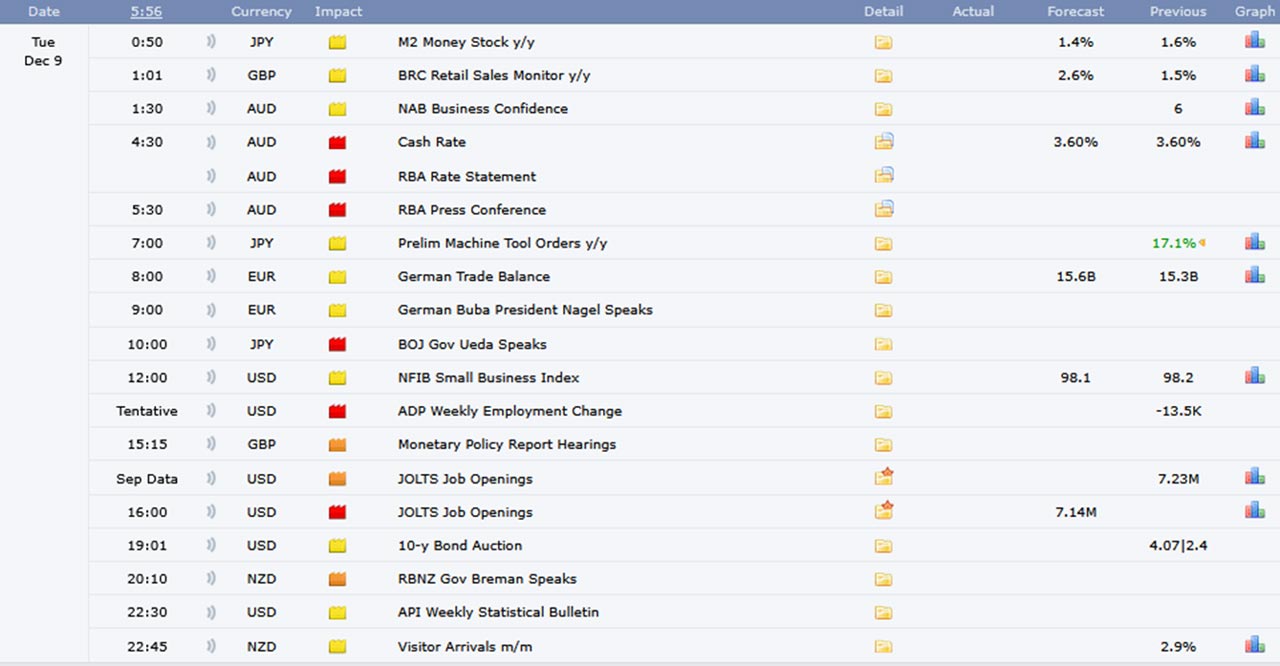Click the 5:56 time link in the header

(147, 12)
